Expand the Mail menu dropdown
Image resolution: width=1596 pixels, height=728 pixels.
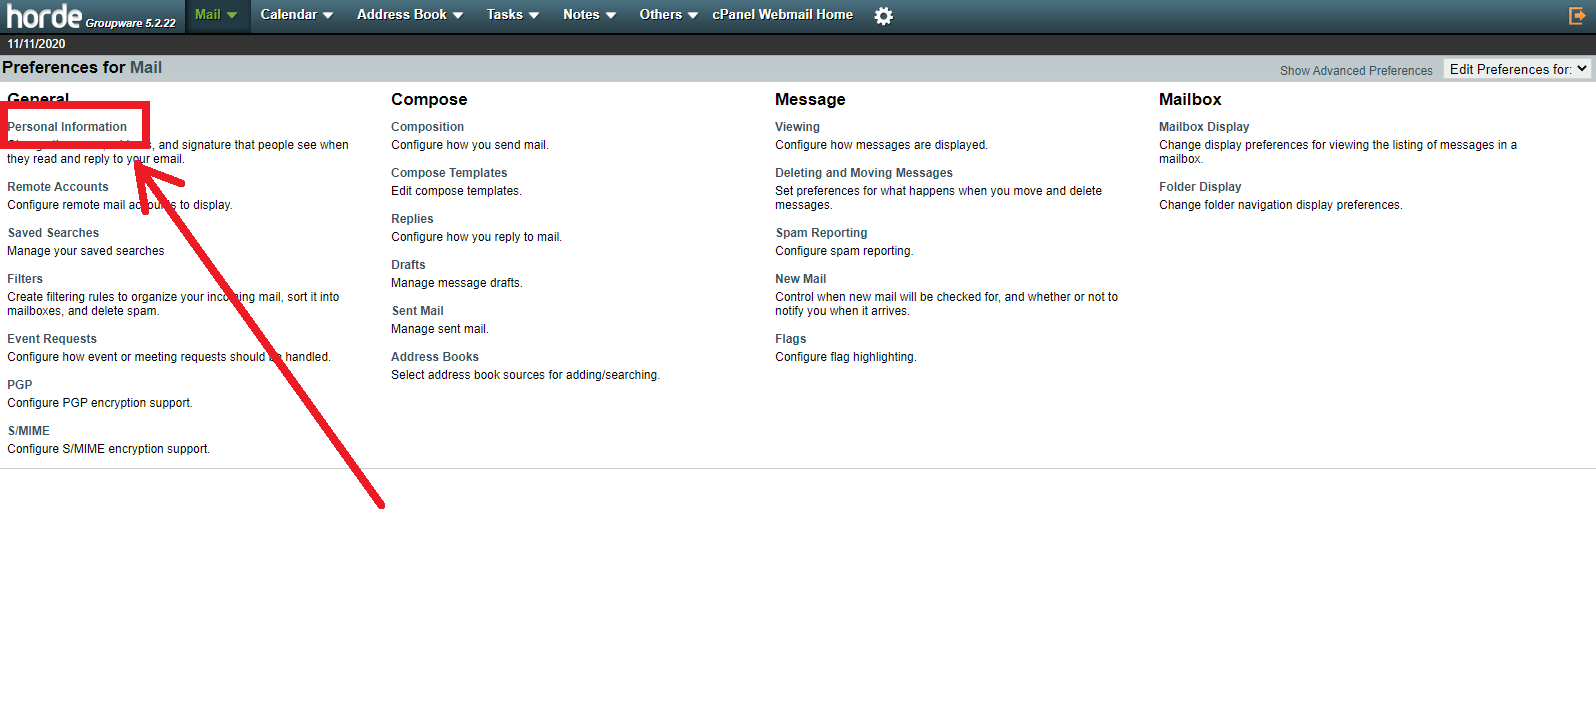click(x=216, y=15)
